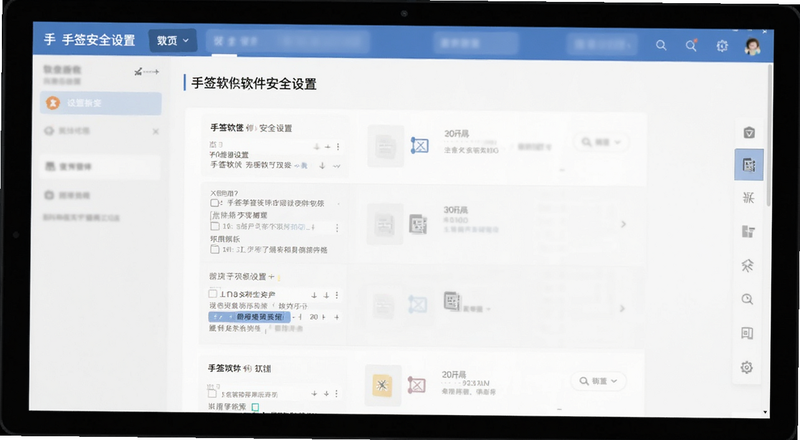Screen dimensions: 800x440
Task: Click the arrow collapse icon atop left sidebar
Action: 146,72
